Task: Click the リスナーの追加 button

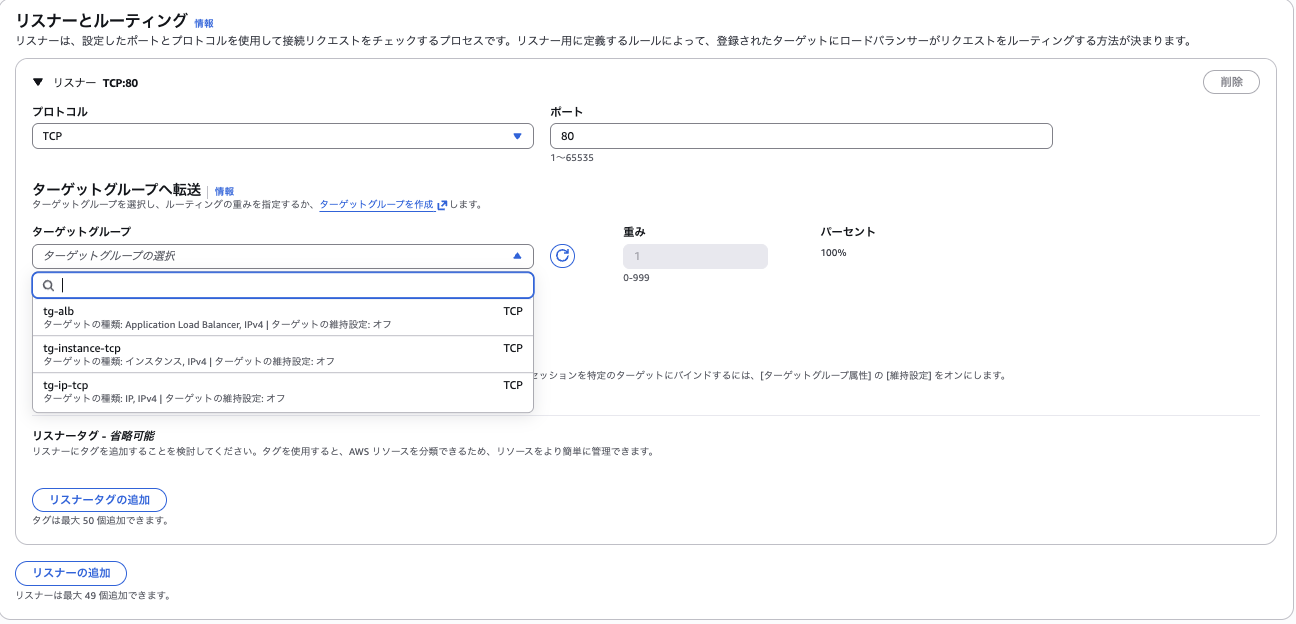Action: [71, 573]
